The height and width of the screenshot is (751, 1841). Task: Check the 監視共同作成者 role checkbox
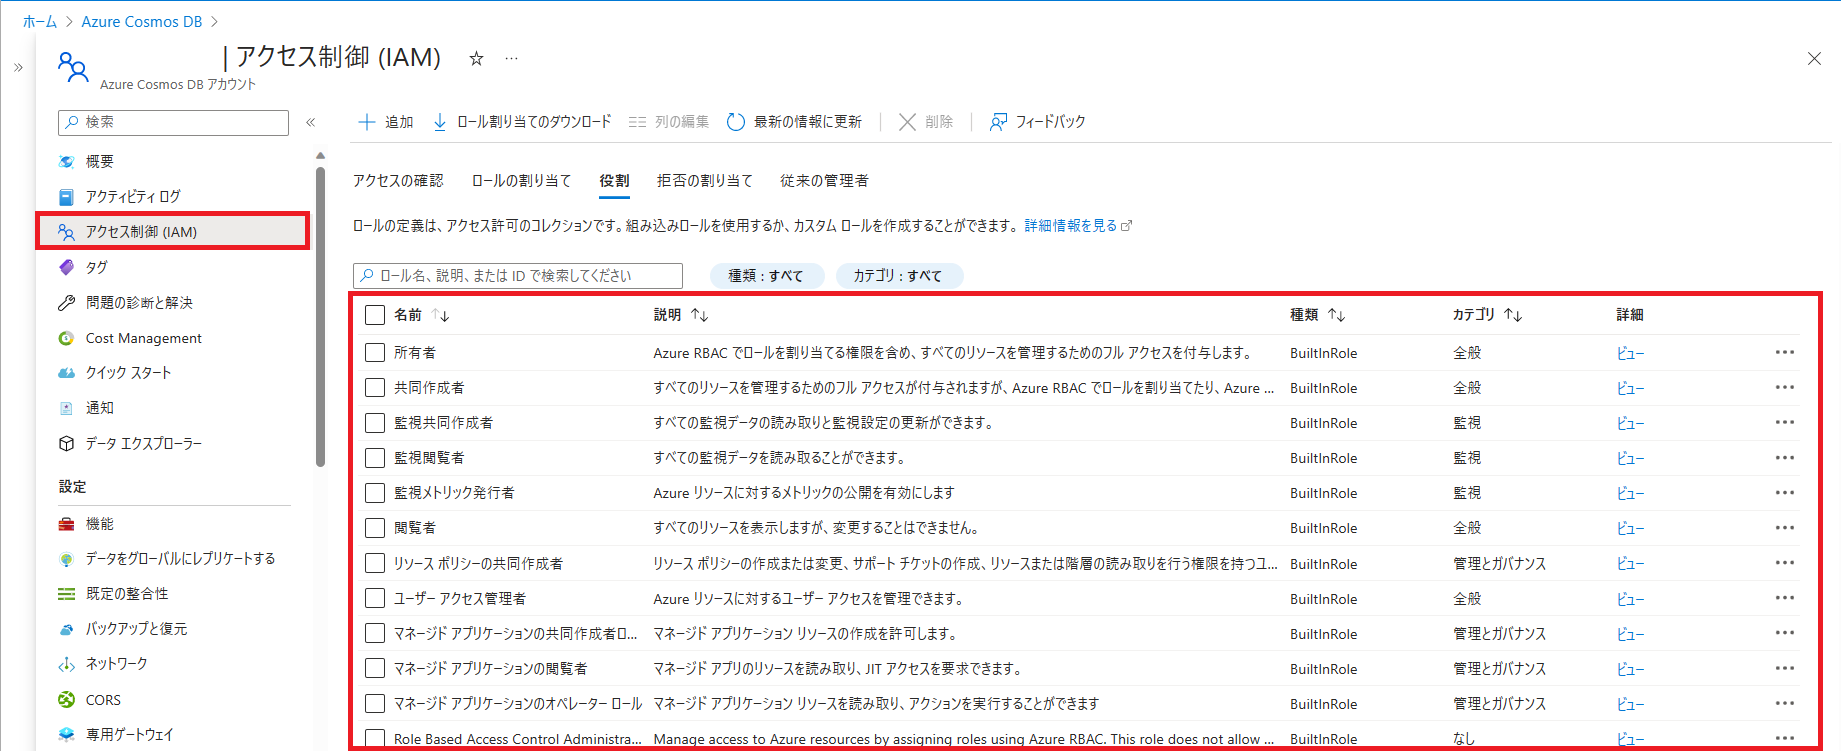(375, 423)
